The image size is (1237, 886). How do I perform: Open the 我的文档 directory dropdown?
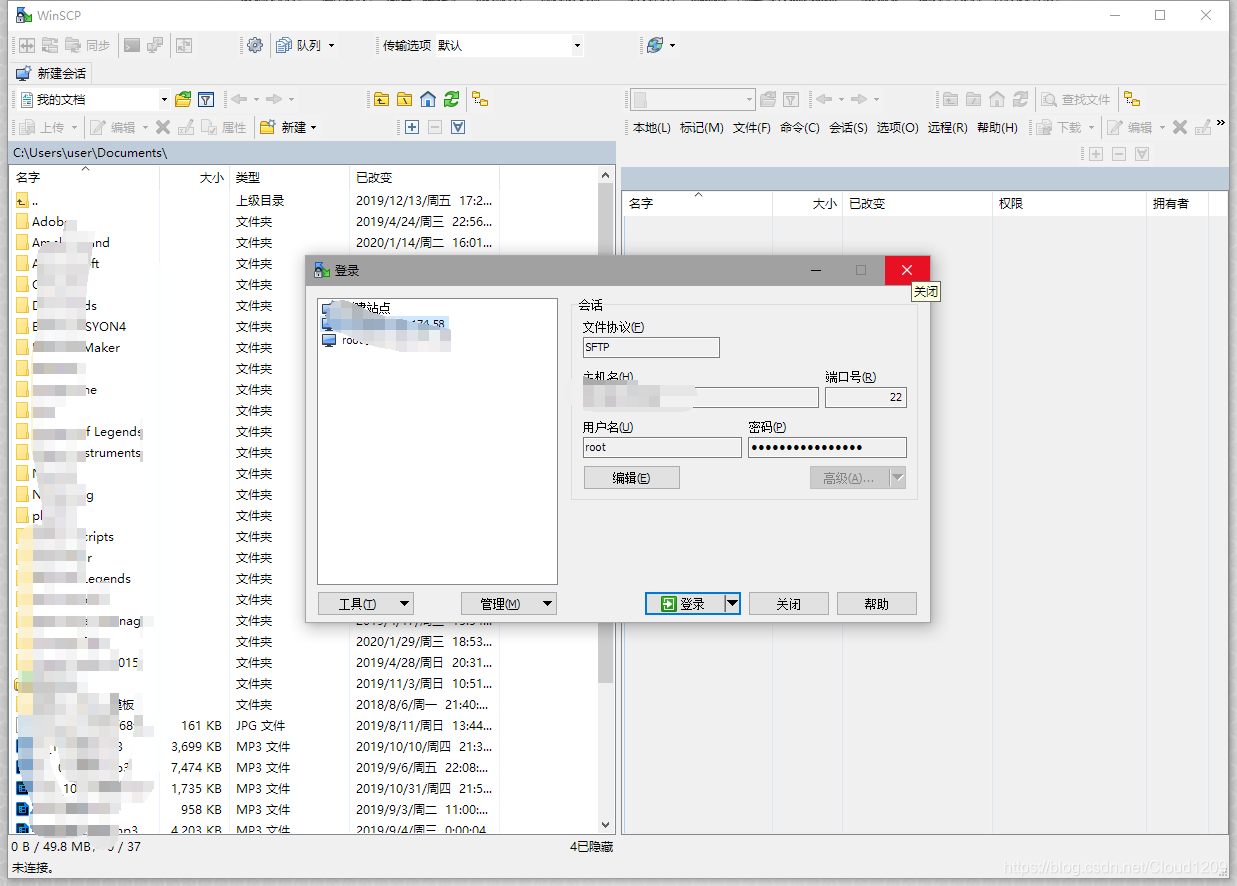(x=164, y=99)
